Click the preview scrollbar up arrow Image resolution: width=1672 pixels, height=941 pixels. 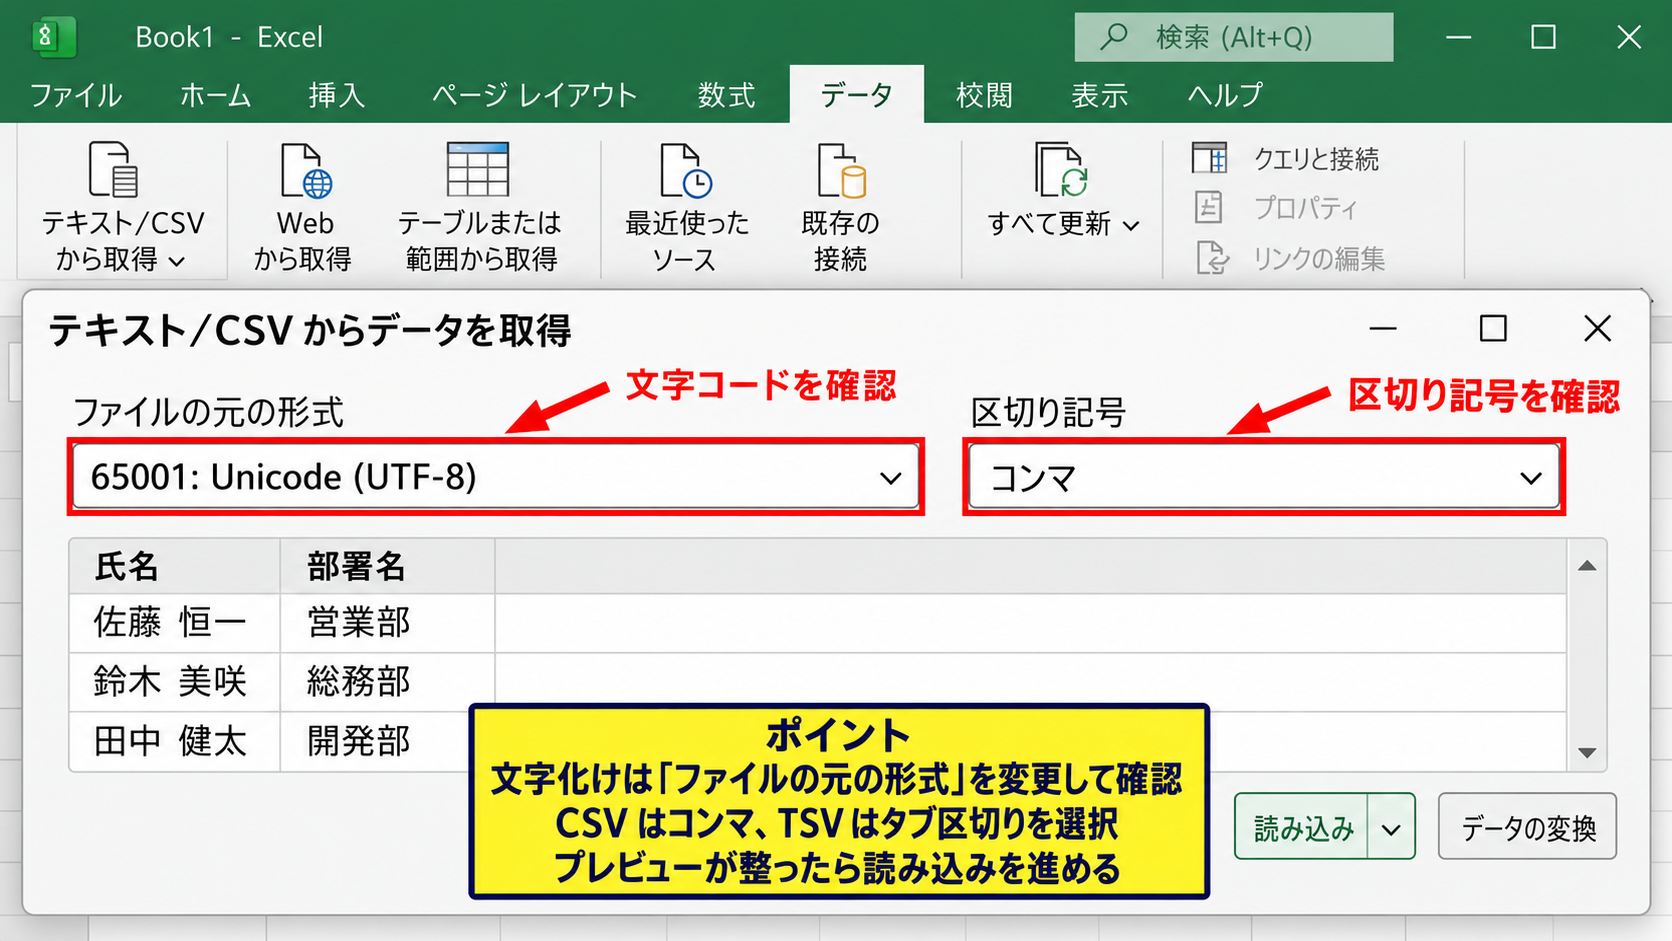pos(1587,566)
